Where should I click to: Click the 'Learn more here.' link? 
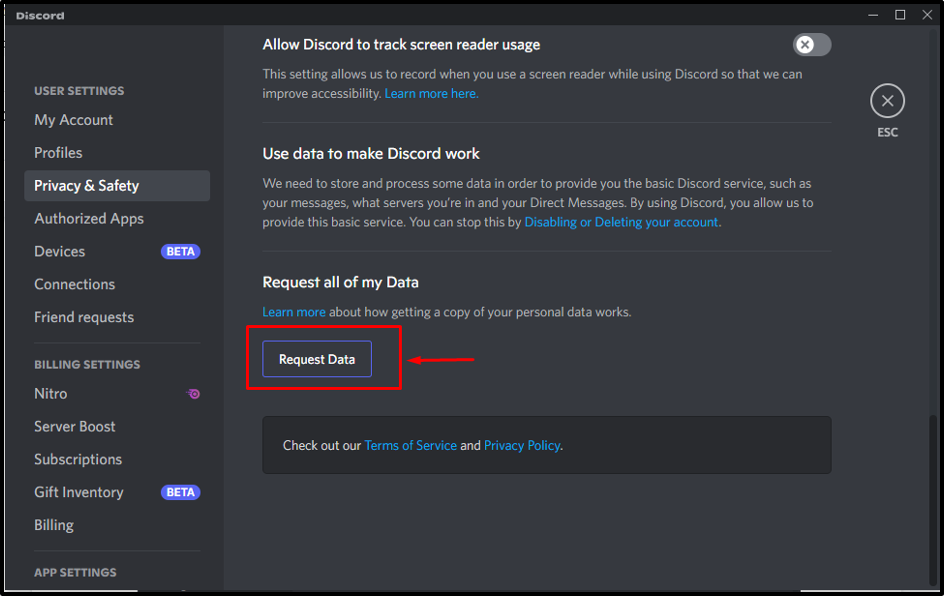431,94
